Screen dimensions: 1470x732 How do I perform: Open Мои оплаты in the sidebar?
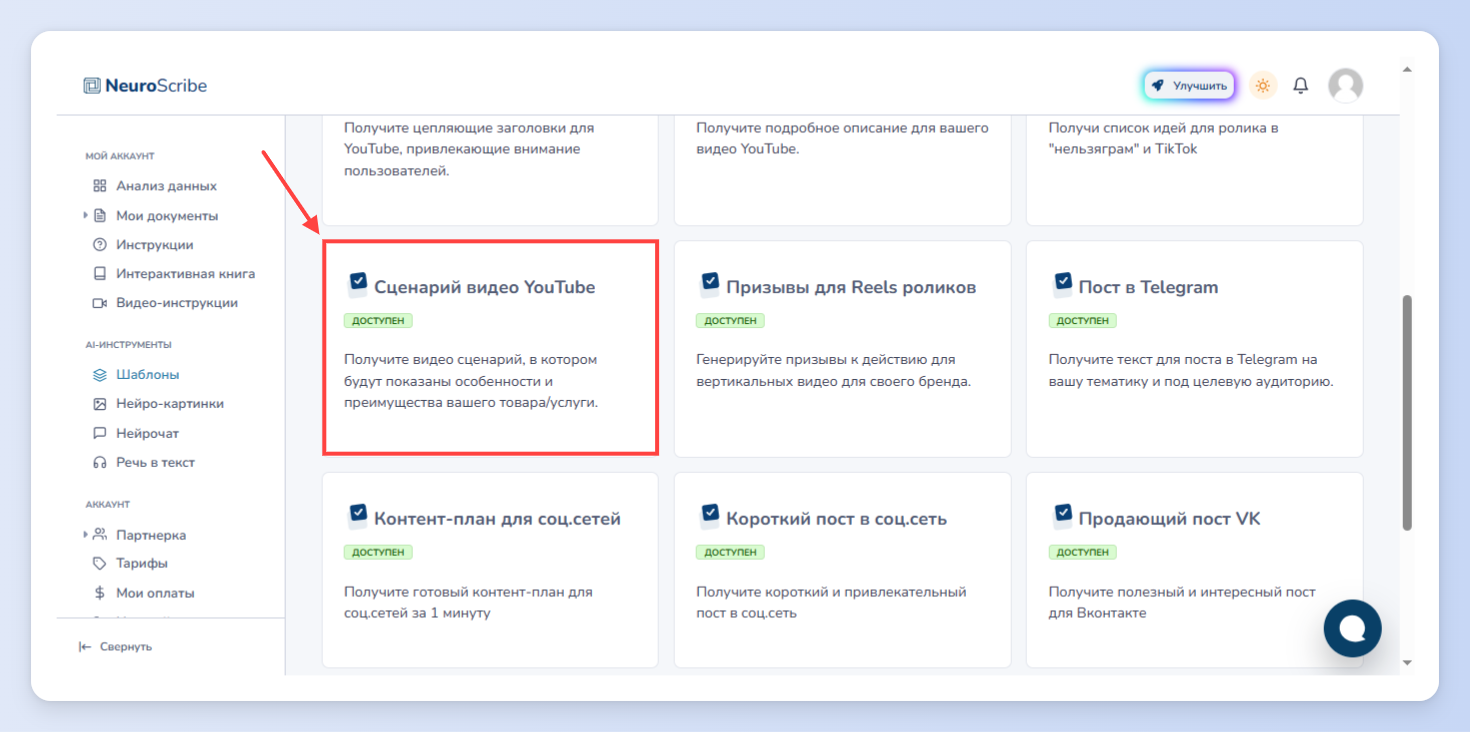155,593
